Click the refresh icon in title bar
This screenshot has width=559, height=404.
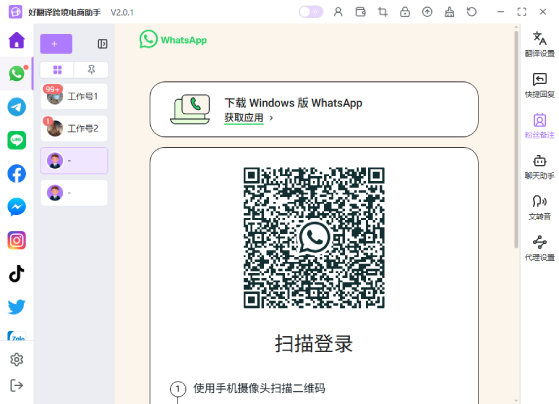(471, 12)
